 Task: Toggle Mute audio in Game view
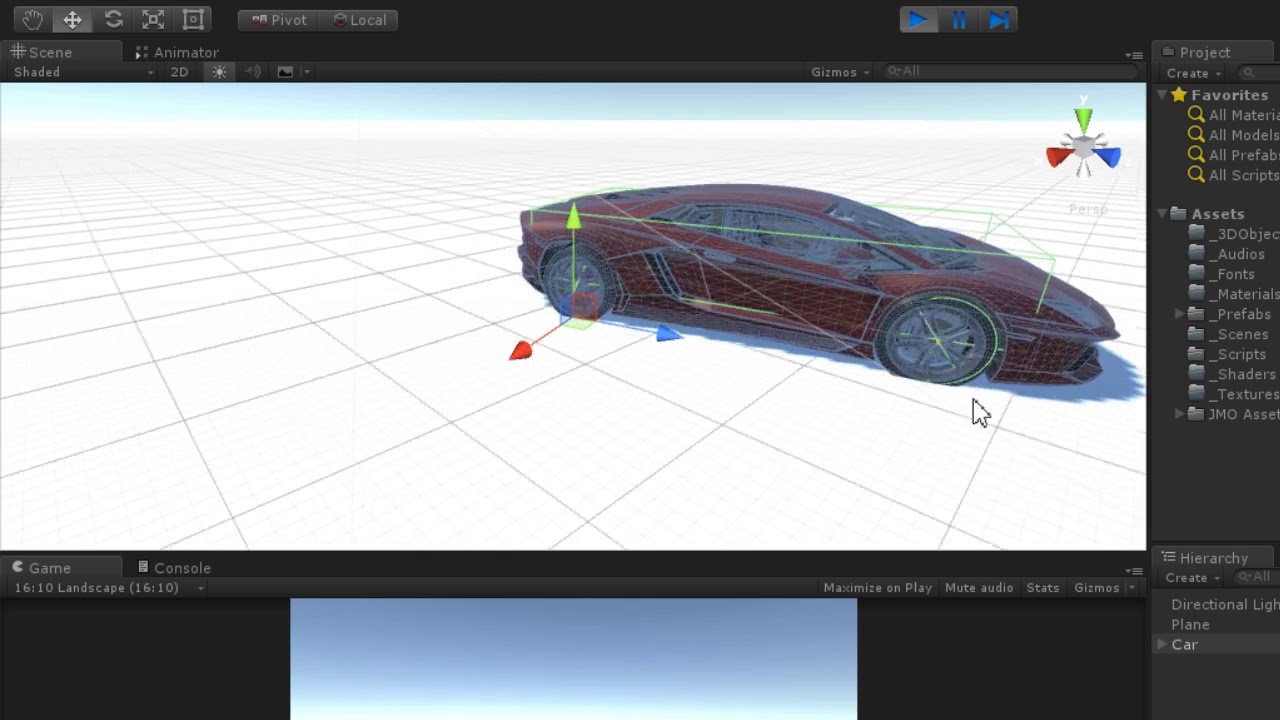(x=979, y=588)
